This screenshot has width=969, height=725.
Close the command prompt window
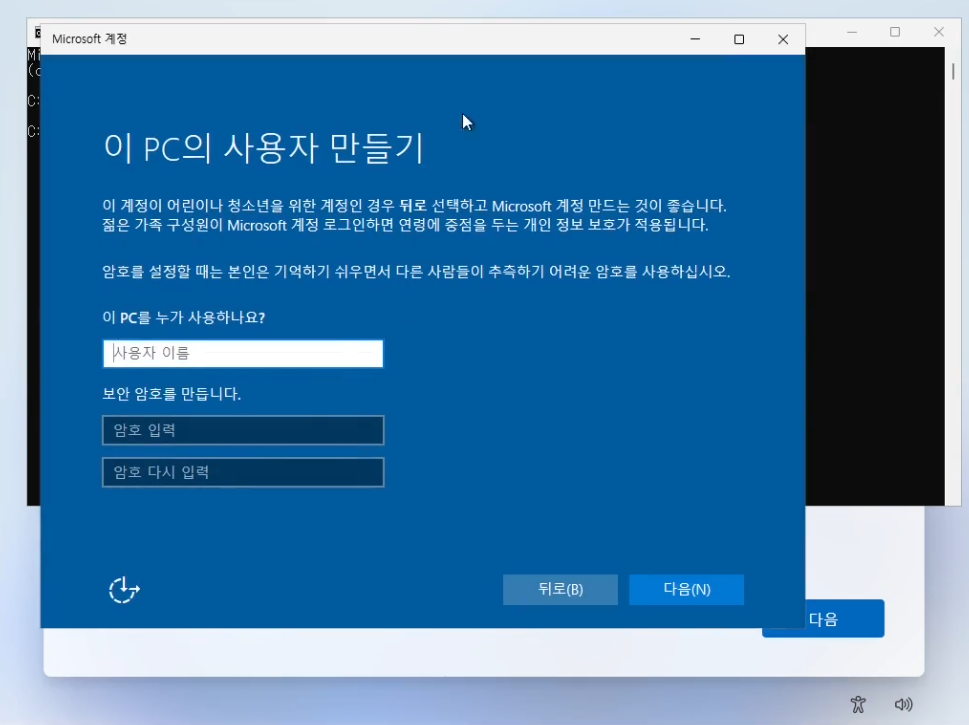939,32
